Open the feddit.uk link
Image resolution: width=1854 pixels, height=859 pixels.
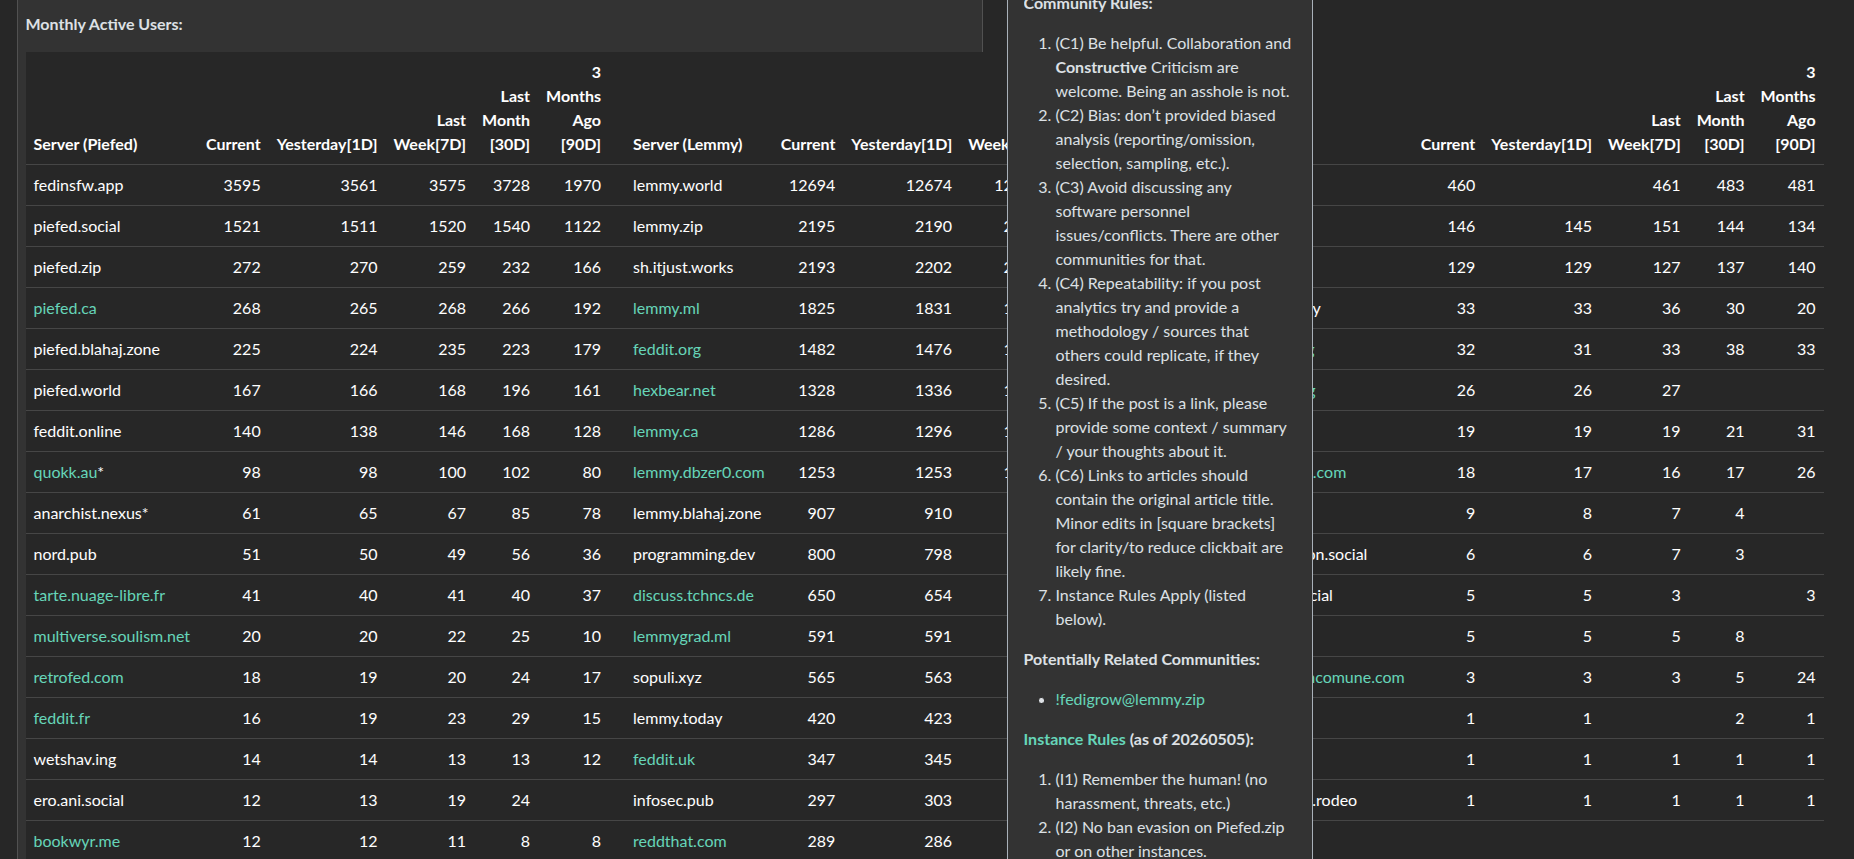pos(664,760)
